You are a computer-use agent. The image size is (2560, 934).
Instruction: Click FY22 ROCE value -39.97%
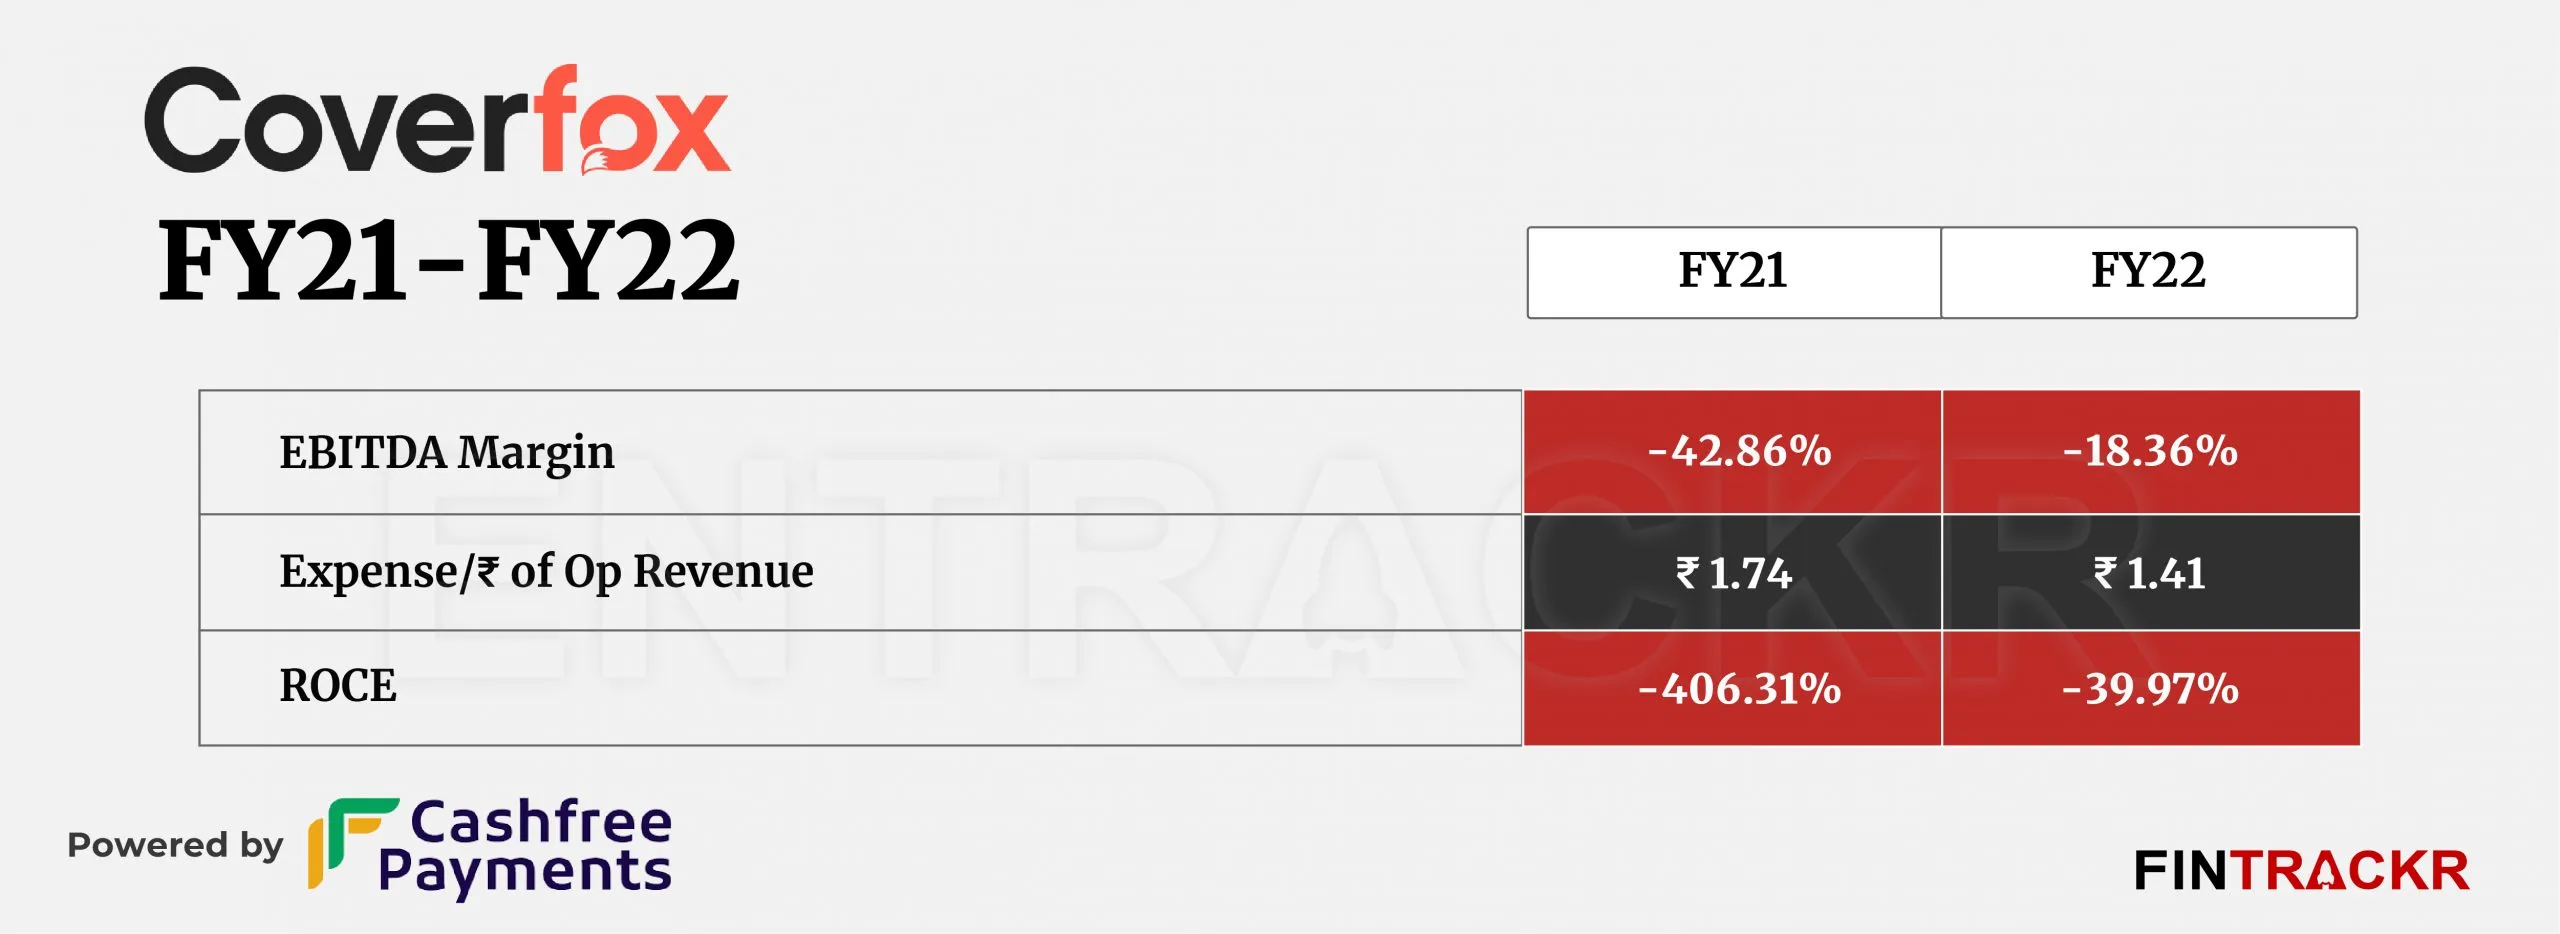click(x=2150, y=688)
